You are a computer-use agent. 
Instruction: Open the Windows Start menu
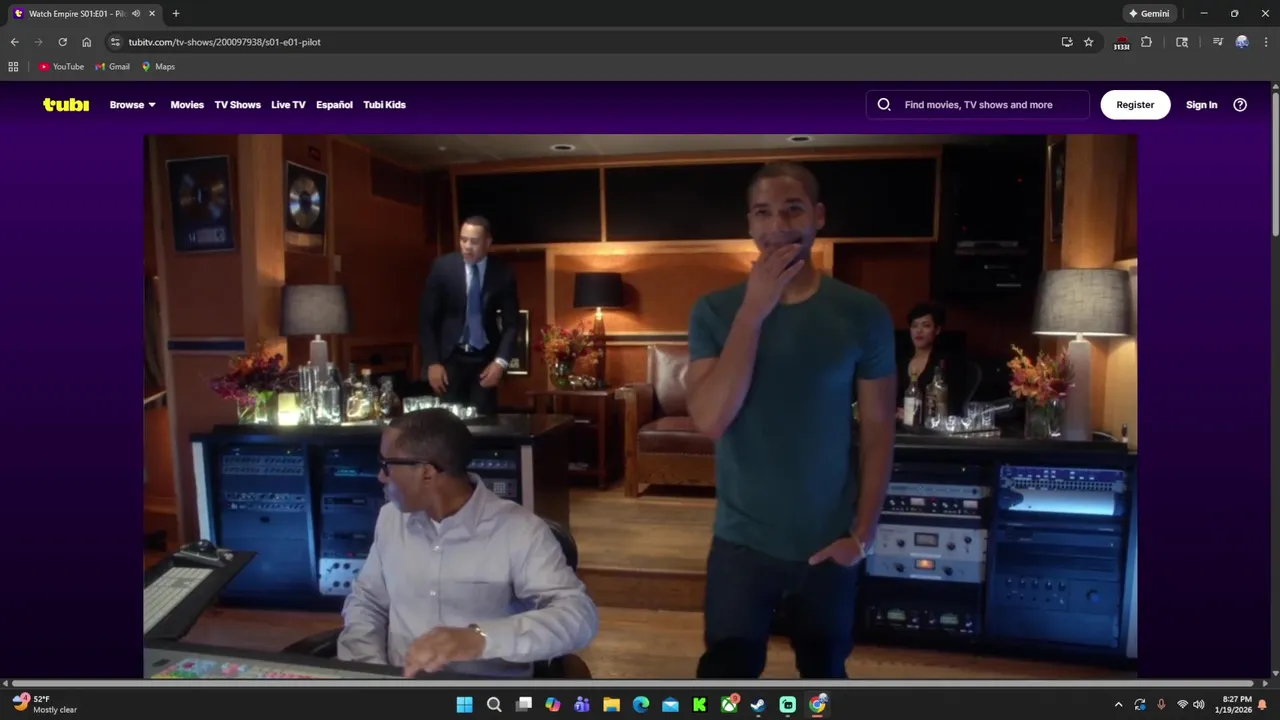click(x=464, y=704)
